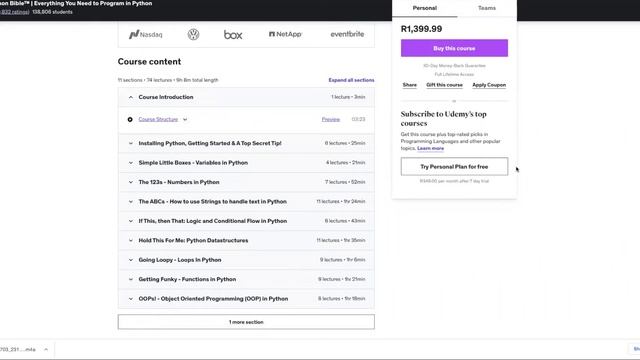
Task: Open the downloaded file options chevron
Action: (x=46, y=349)
